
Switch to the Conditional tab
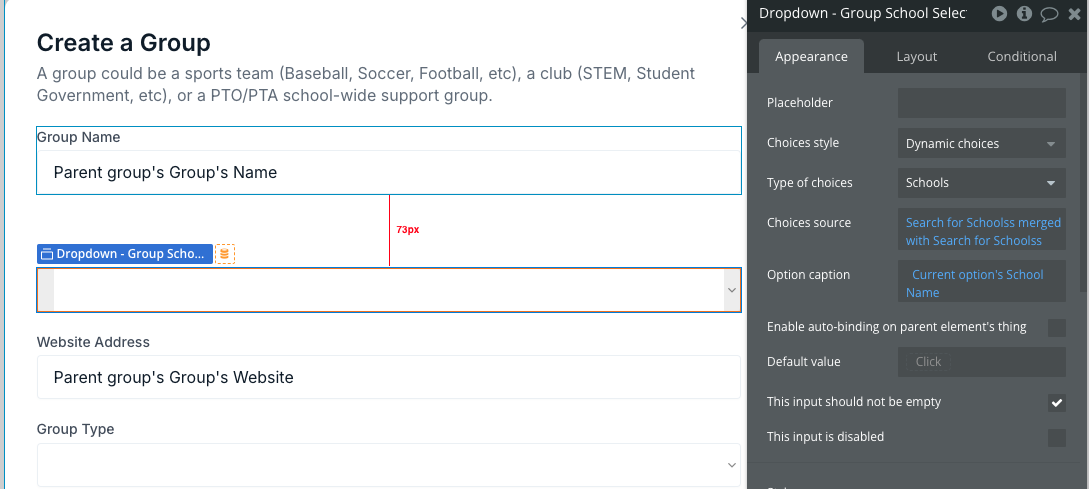[1022, 57]
